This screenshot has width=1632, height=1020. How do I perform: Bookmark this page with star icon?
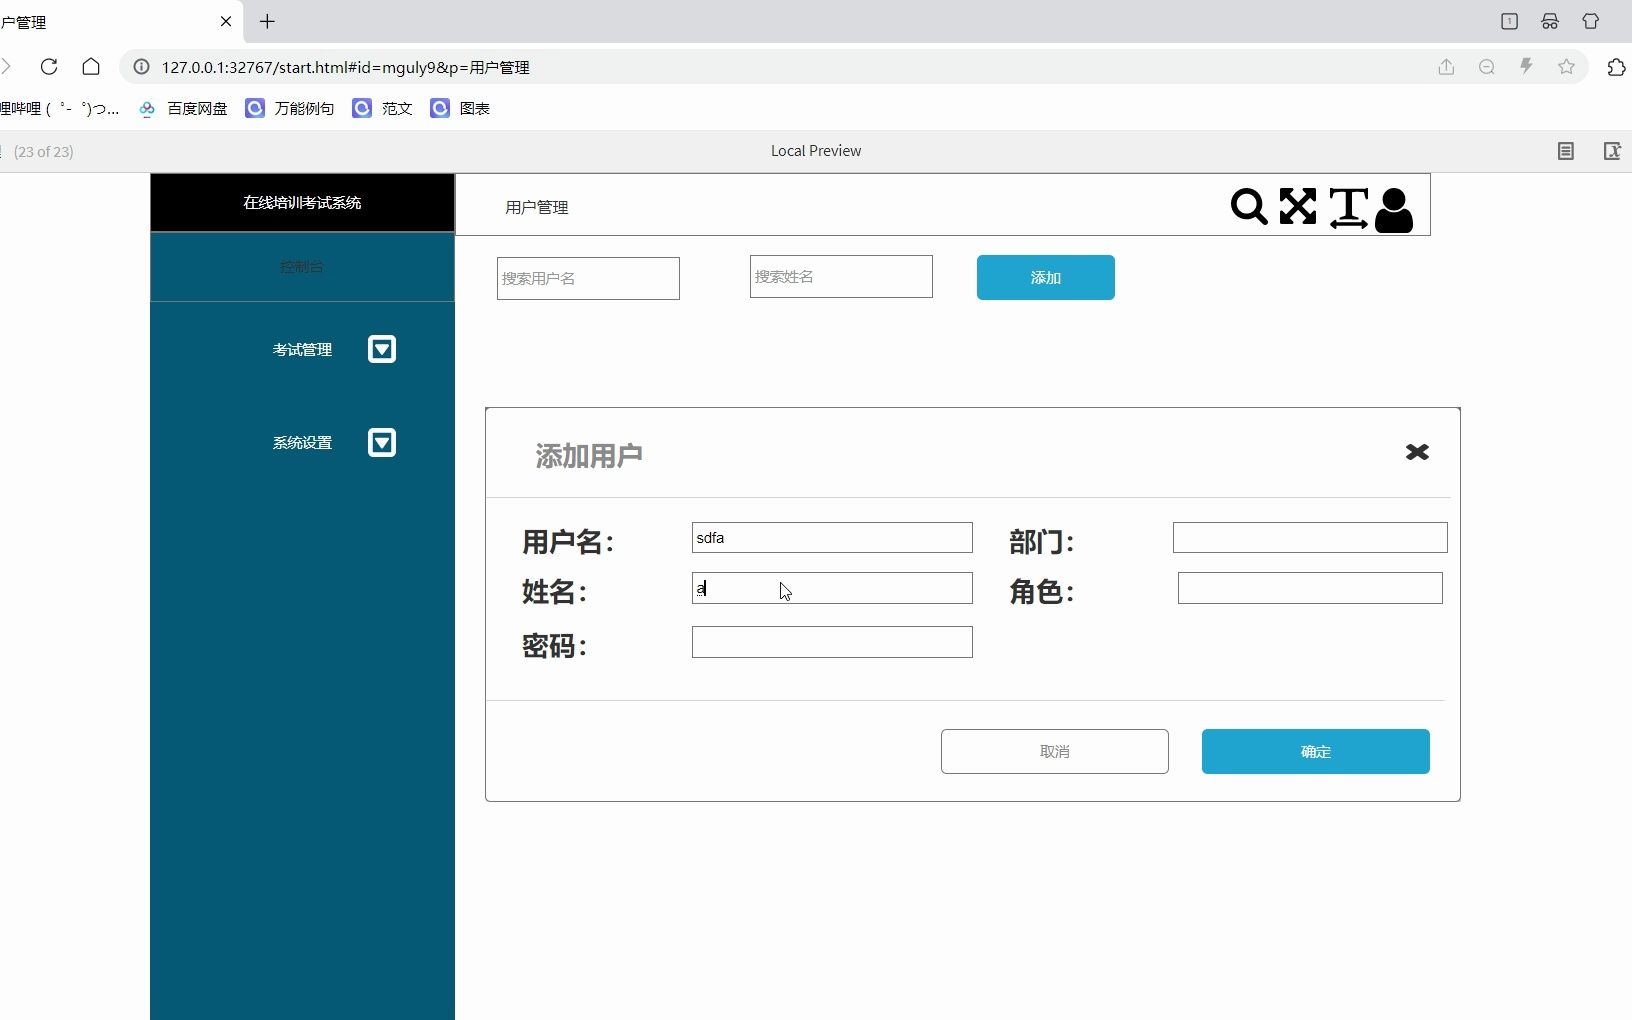point(1566,67)
